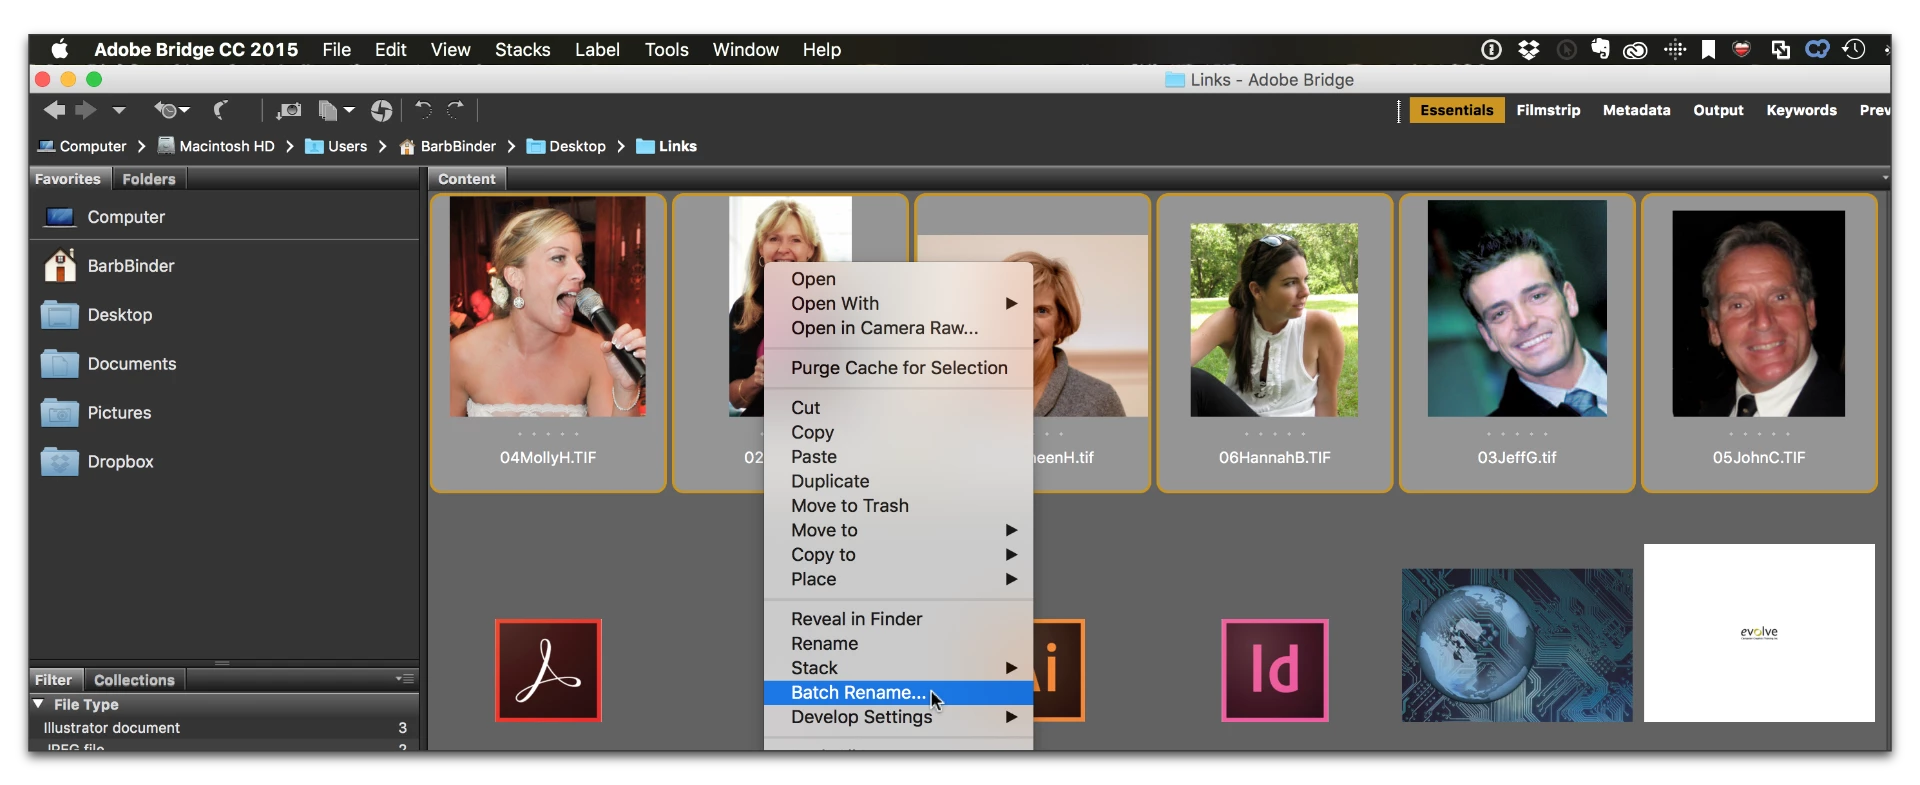The width and height of the screenshot is (1920, 785).
Task: Select the Content panel tab
Action: 467,179
